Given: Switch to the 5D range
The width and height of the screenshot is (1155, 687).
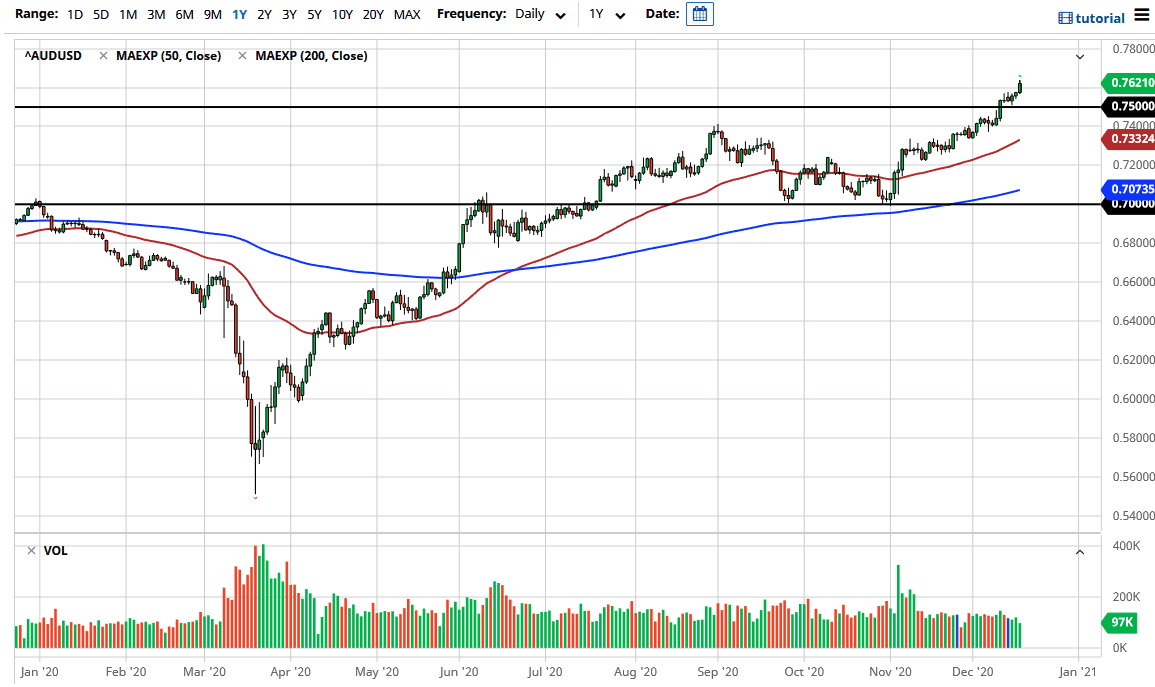Looking at the screenshot, I should [x=100, y=14].
